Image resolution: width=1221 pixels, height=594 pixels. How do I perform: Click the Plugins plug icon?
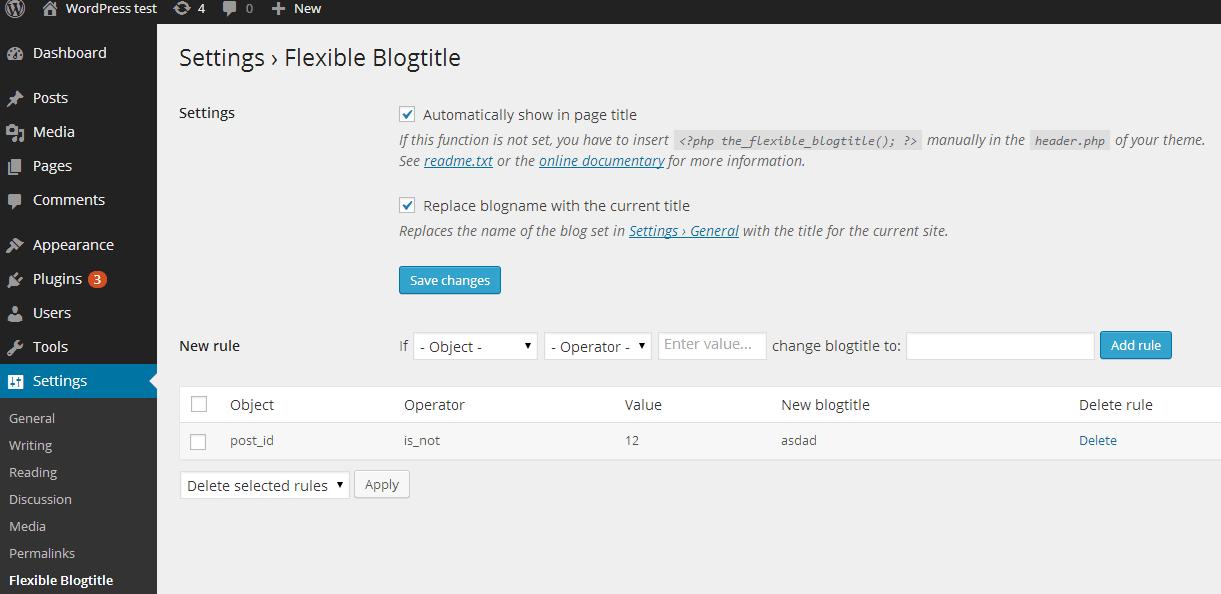point(15,280)
